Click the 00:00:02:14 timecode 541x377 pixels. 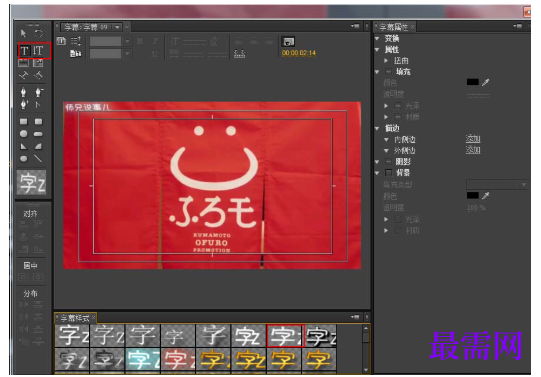(x=298, y=53)
